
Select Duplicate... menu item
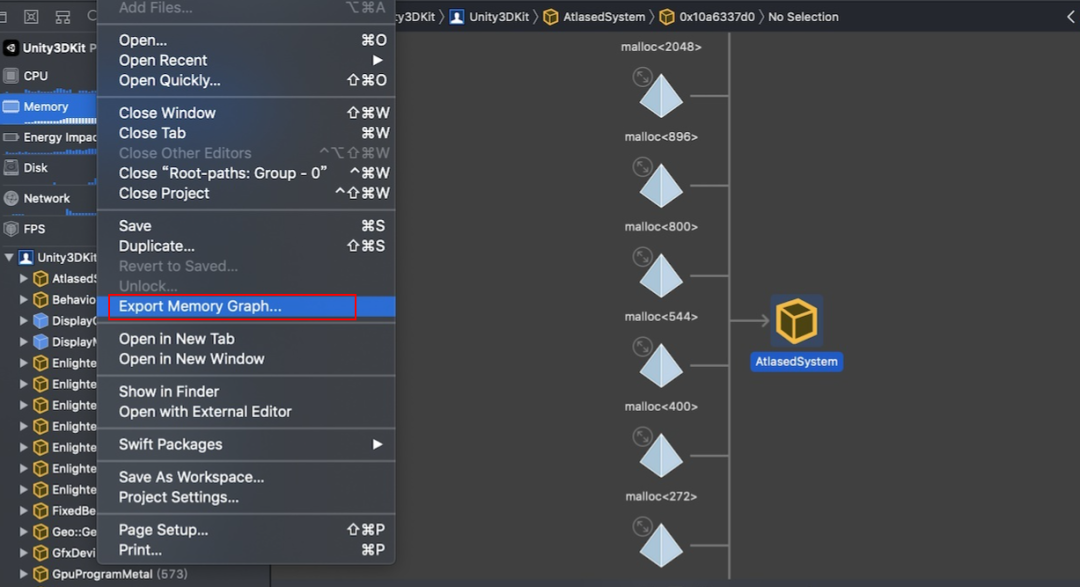point(246,246)
